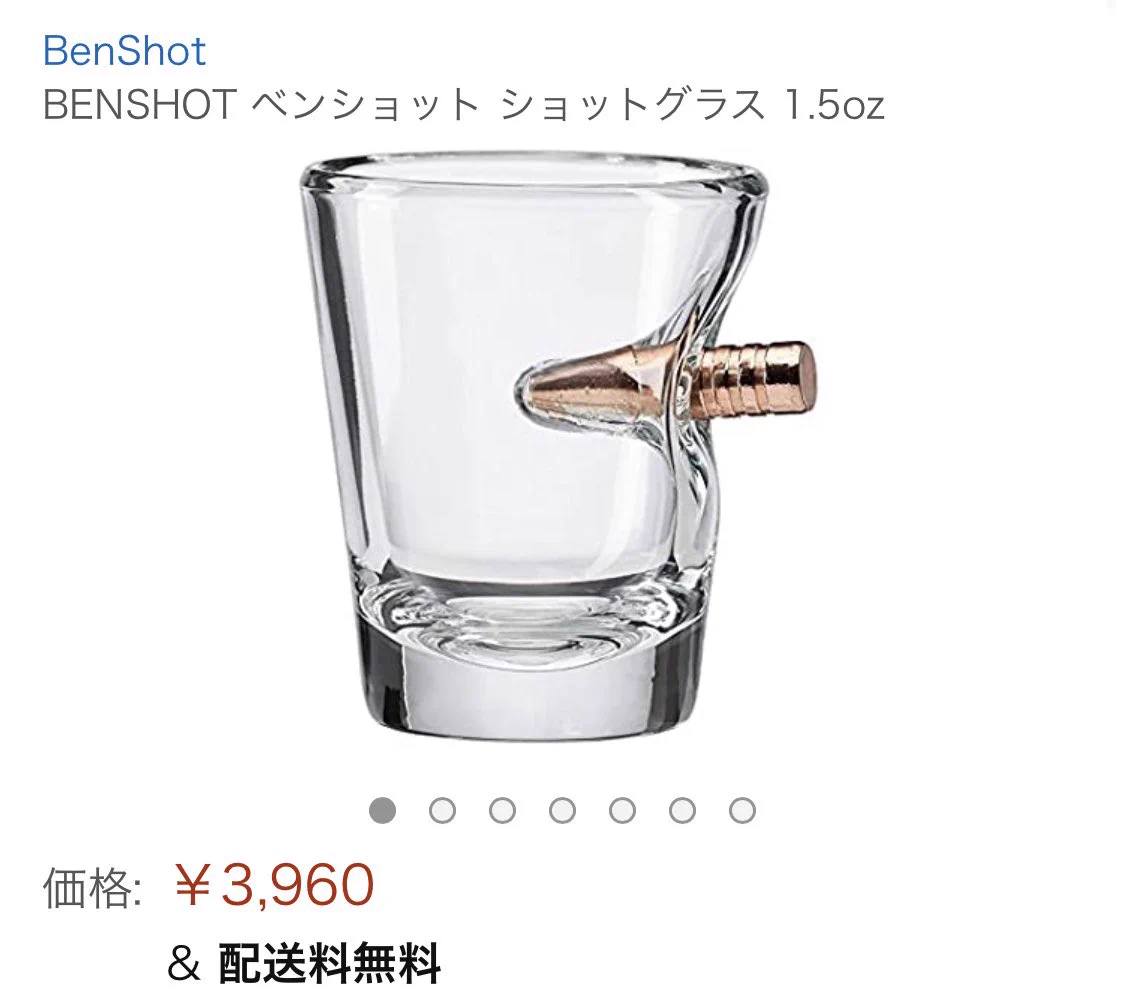Tap the 配送料無料 free shipping text
This screenshot has height=1008, width=1125.
point(329,964)
